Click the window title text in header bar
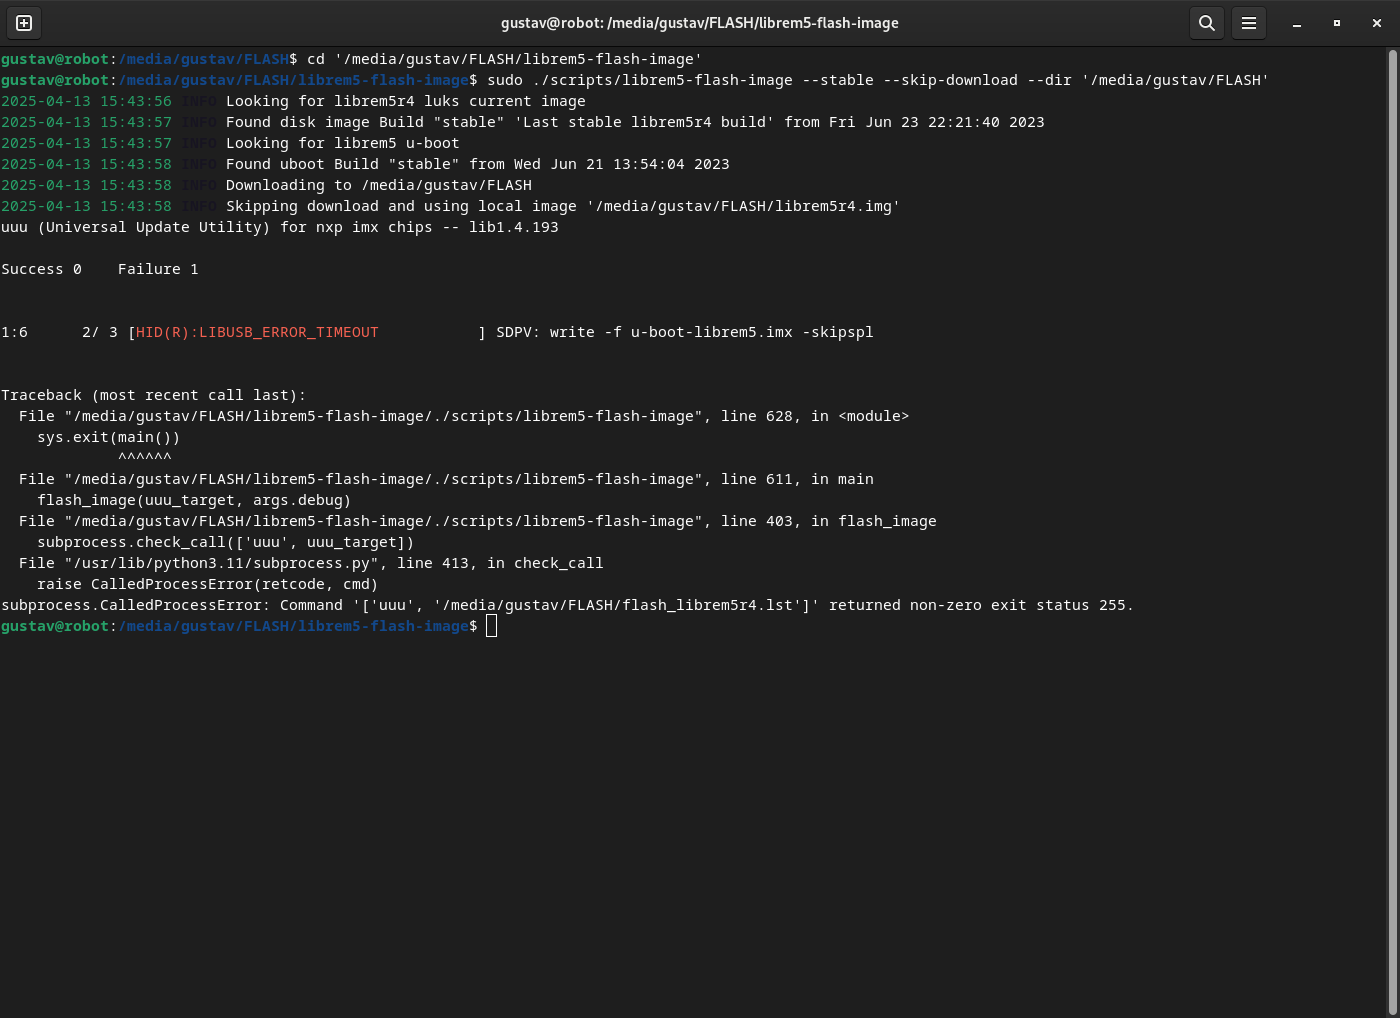The width and height of the screenshot is (1400, 1018). click(x=700, y=23)
